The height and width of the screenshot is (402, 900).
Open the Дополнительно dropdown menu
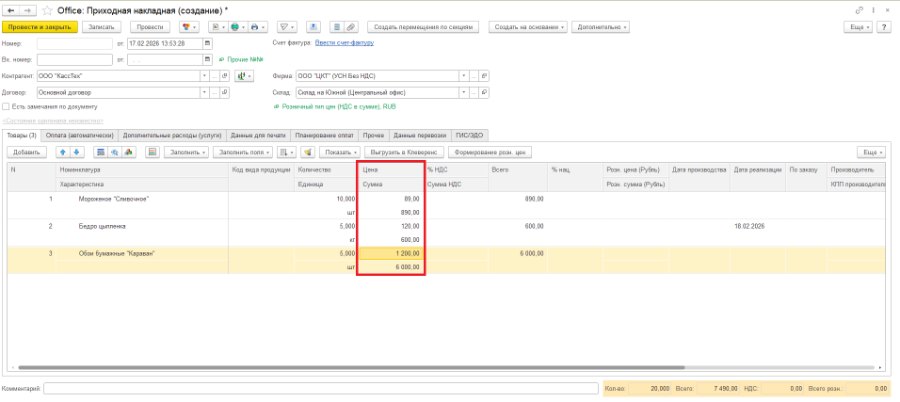point(600,27)
